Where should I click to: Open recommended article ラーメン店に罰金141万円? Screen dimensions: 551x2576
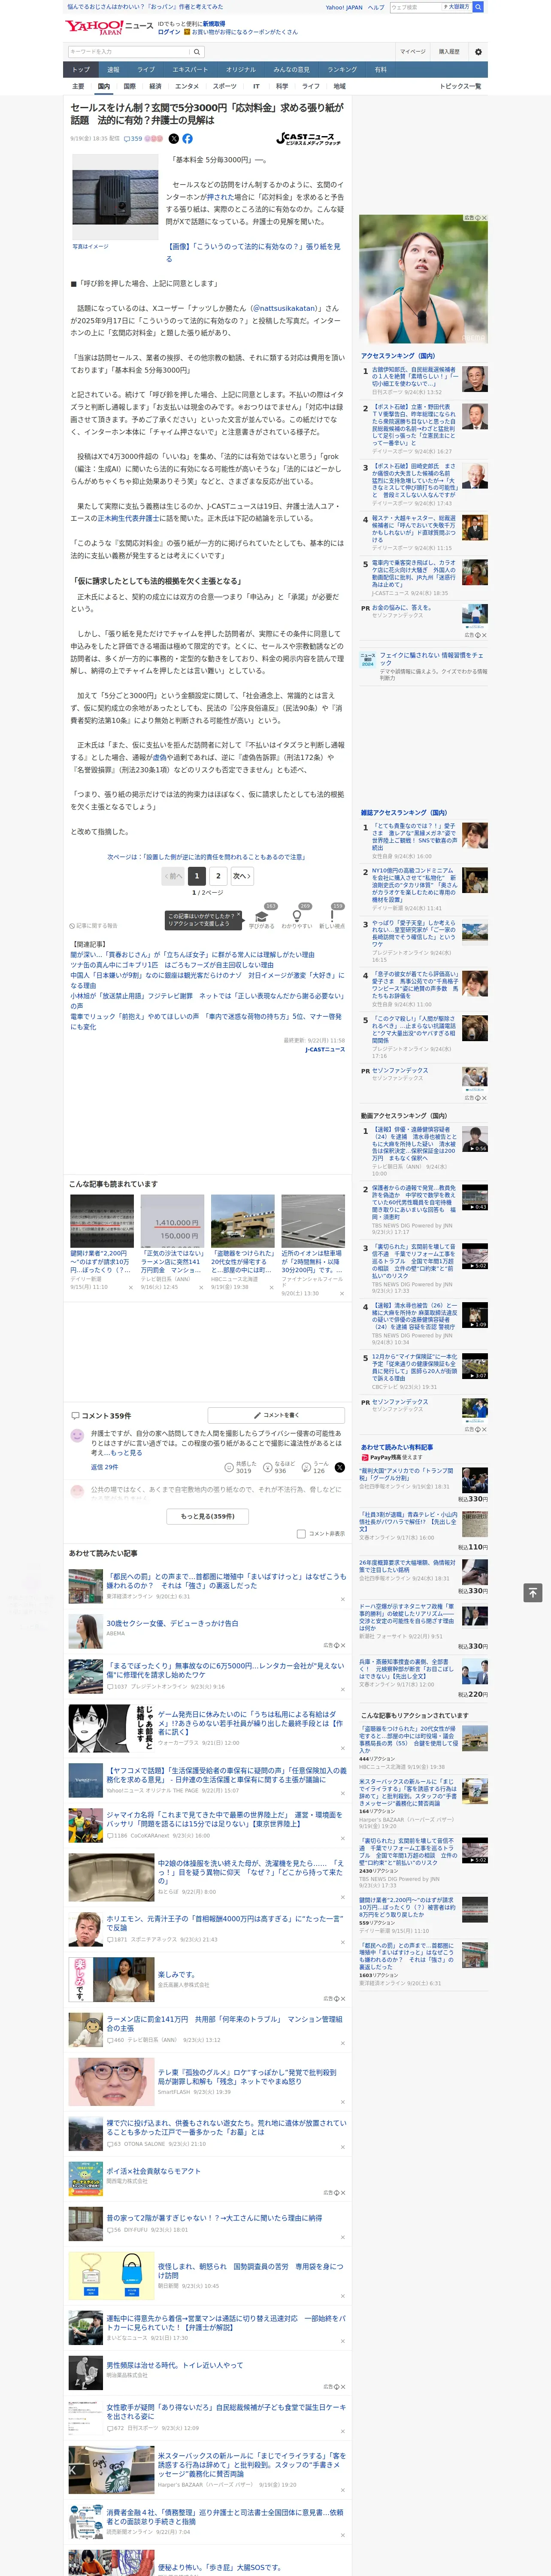[224, 2024]
